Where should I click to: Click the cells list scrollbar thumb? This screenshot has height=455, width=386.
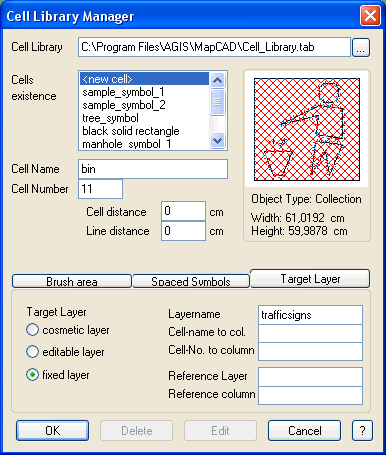pos(218,102)
